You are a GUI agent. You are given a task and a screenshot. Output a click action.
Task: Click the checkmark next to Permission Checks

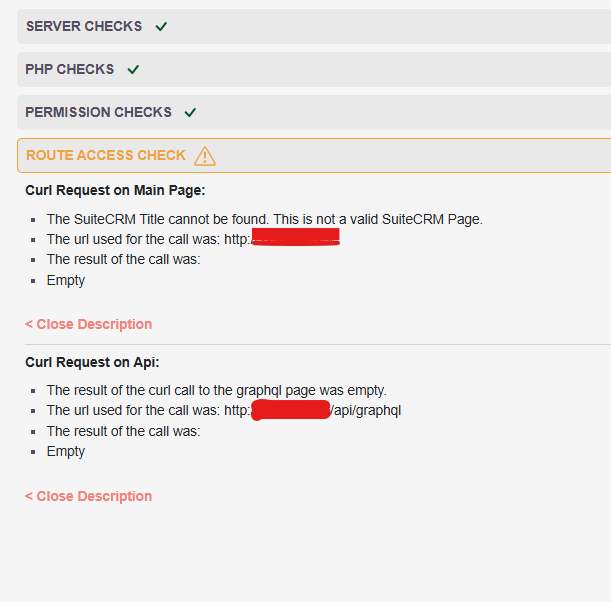190,113
